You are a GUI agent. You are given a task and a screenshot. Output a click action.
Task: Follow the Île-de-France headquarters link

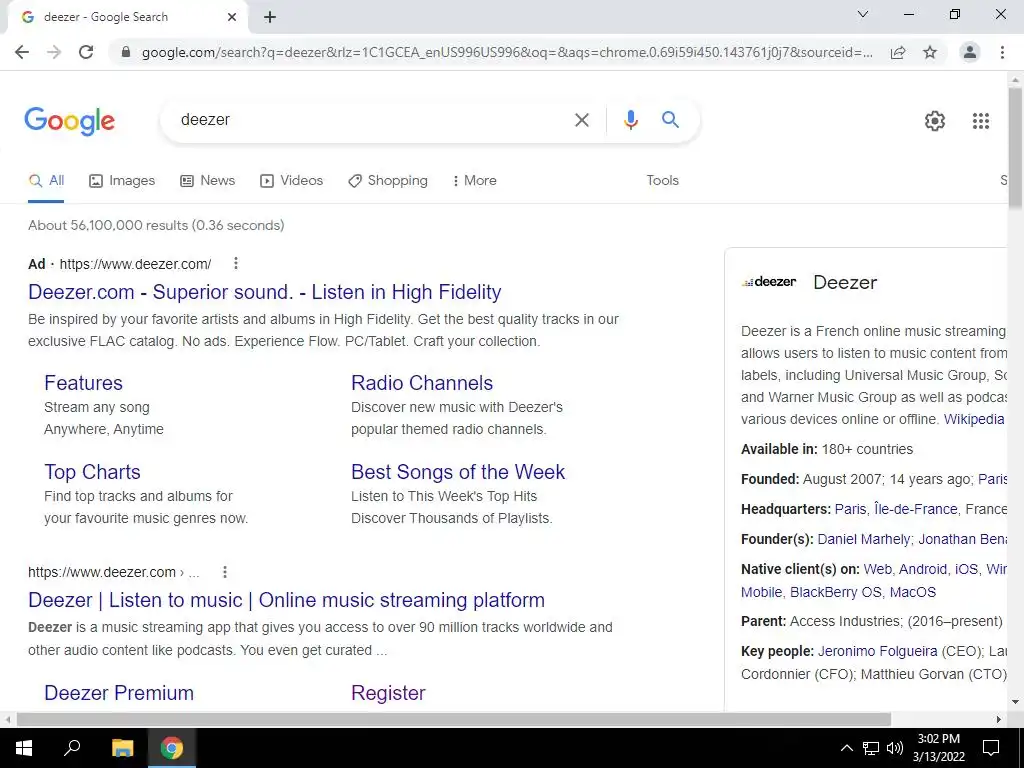click(x=916, y=509)
